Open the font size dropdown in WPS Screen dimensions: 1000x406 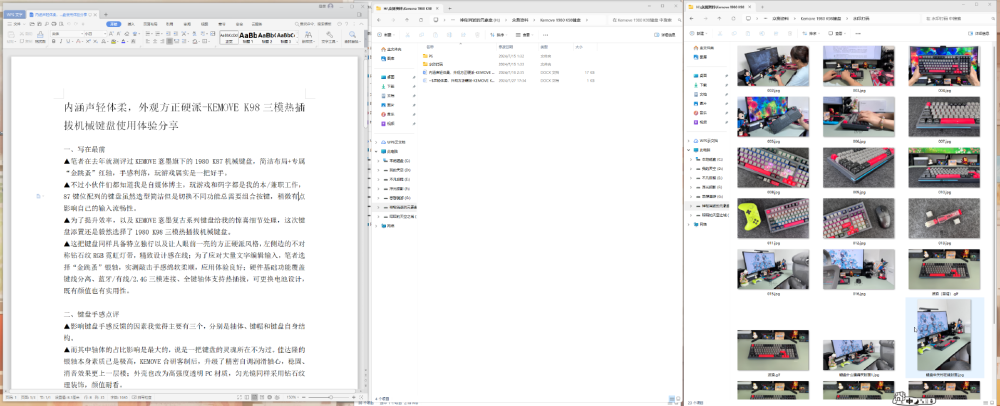105,34
